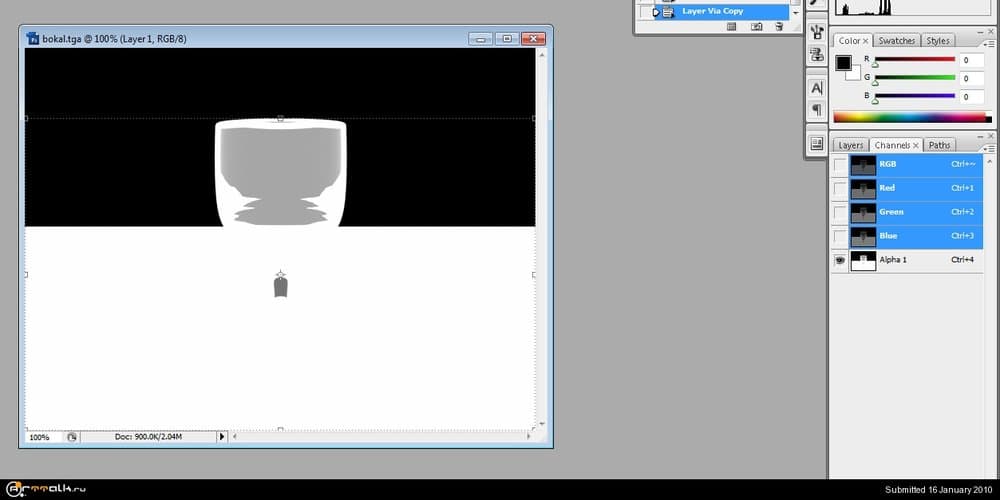This screenshot has height=500, width=1000.
Task: Click the trash icon in the Actions panel
Action: point(779,27)
